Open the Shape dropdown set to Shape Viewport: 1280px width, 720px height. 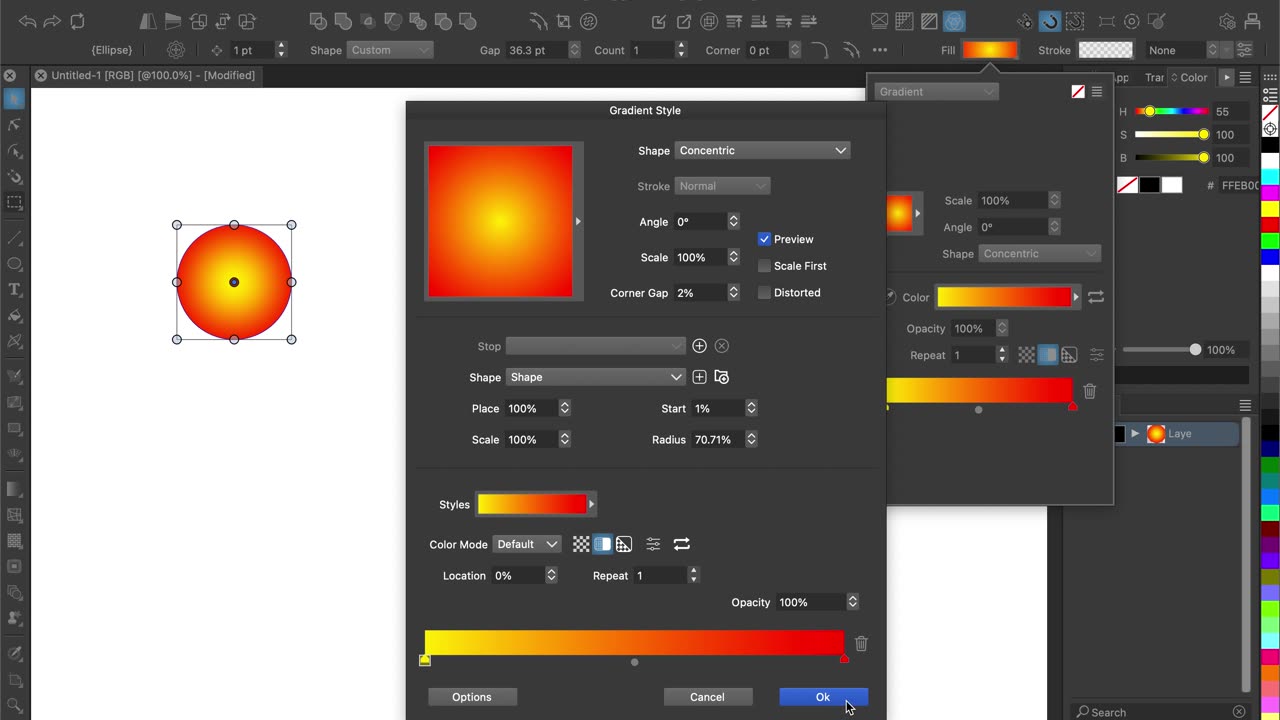pos(595,377)
